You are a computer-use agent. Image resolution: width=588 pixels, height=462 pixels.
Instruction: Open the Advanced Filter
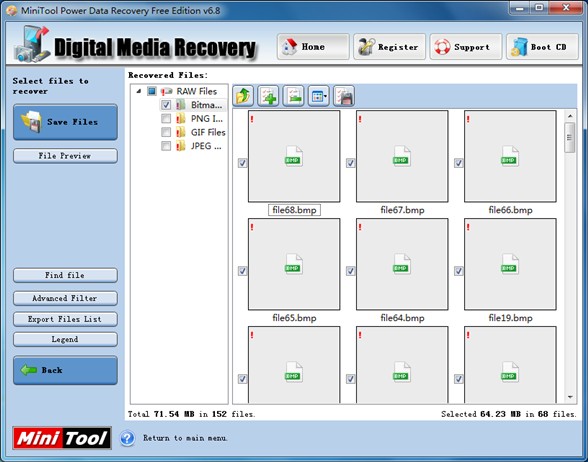pos(65,298)
